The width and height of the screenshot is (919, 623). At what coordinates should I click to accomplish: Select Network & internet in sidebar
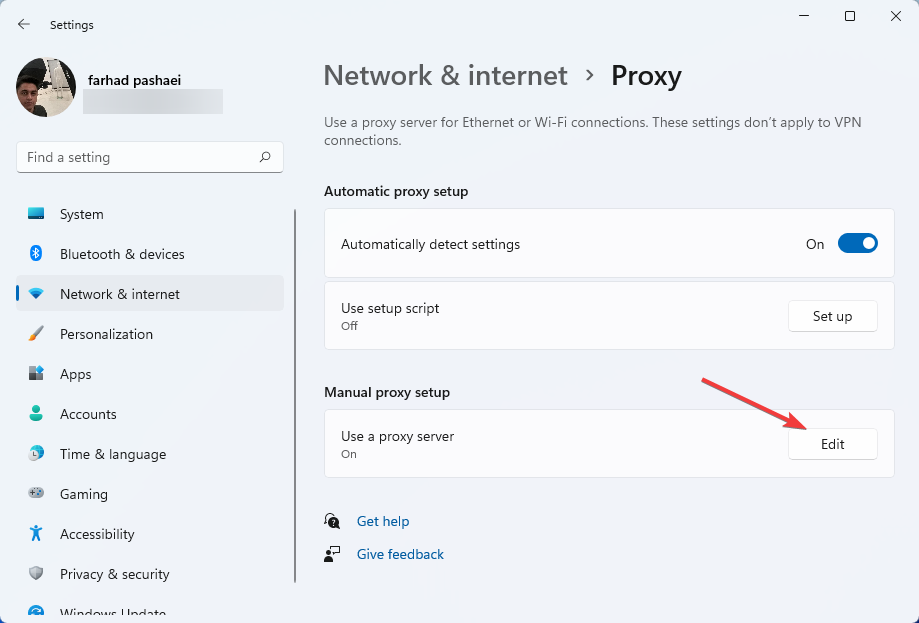[120, 294]
